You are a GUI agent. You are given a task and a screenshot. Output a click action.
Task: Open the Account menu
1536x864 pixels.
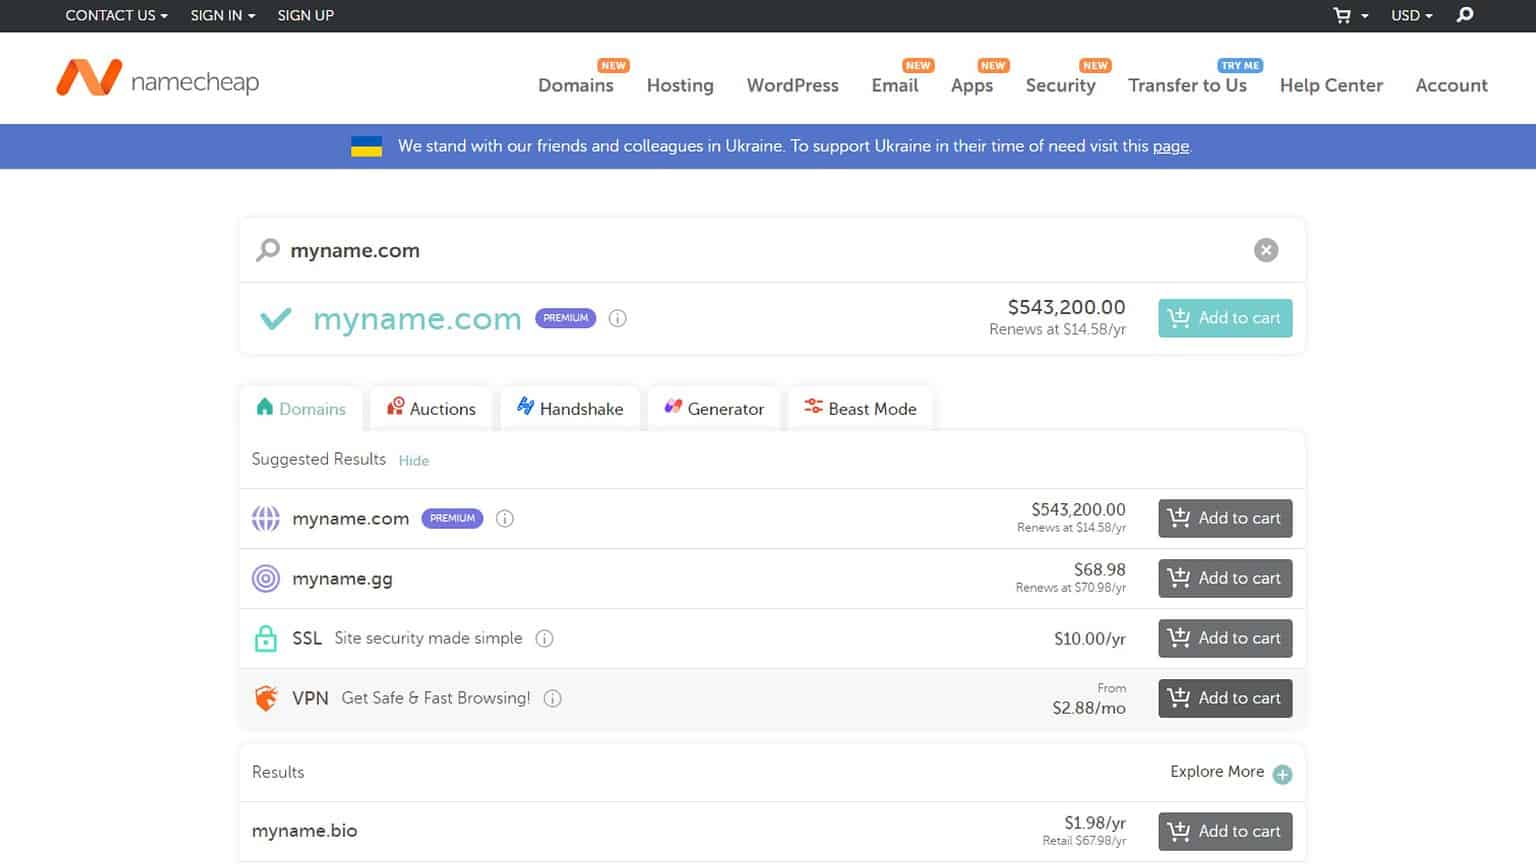coord(1452,85)
